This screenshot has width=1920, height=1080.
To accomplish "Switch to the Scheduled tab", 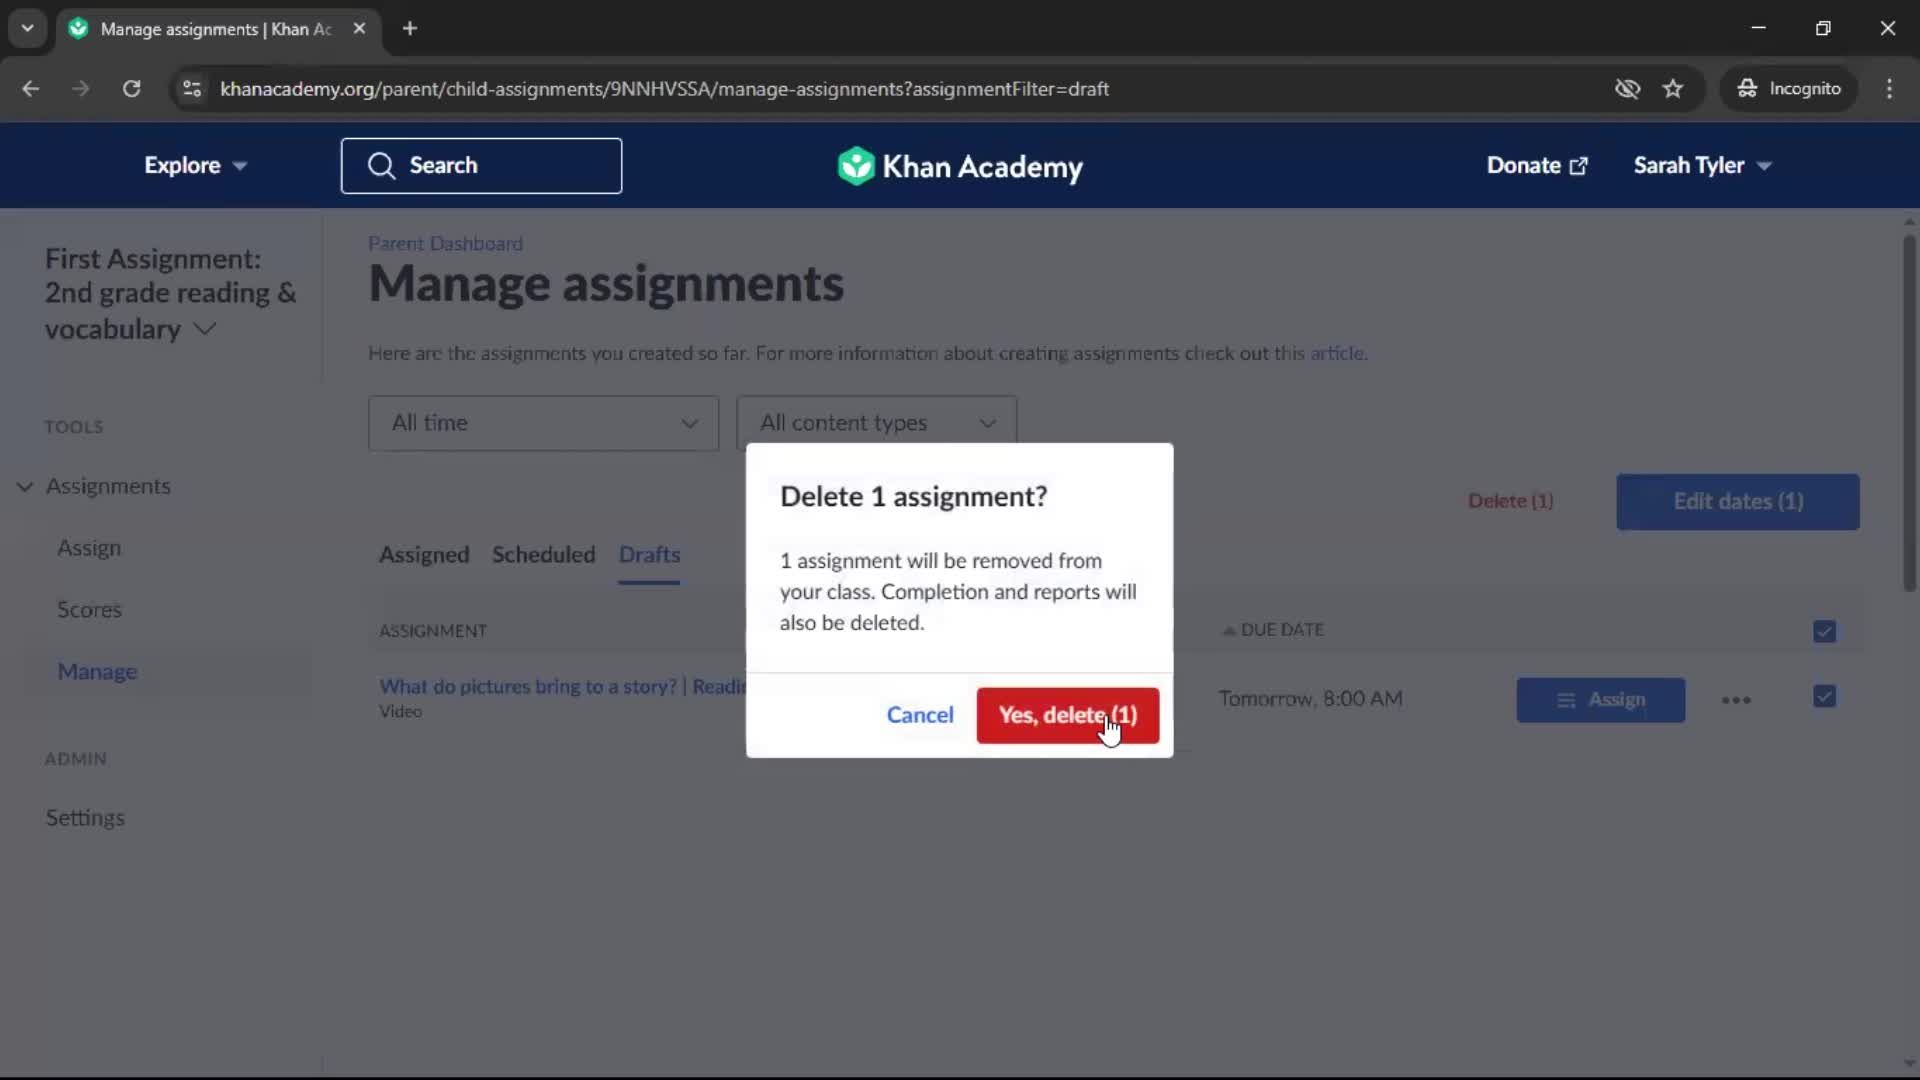I will coord(543,555).
